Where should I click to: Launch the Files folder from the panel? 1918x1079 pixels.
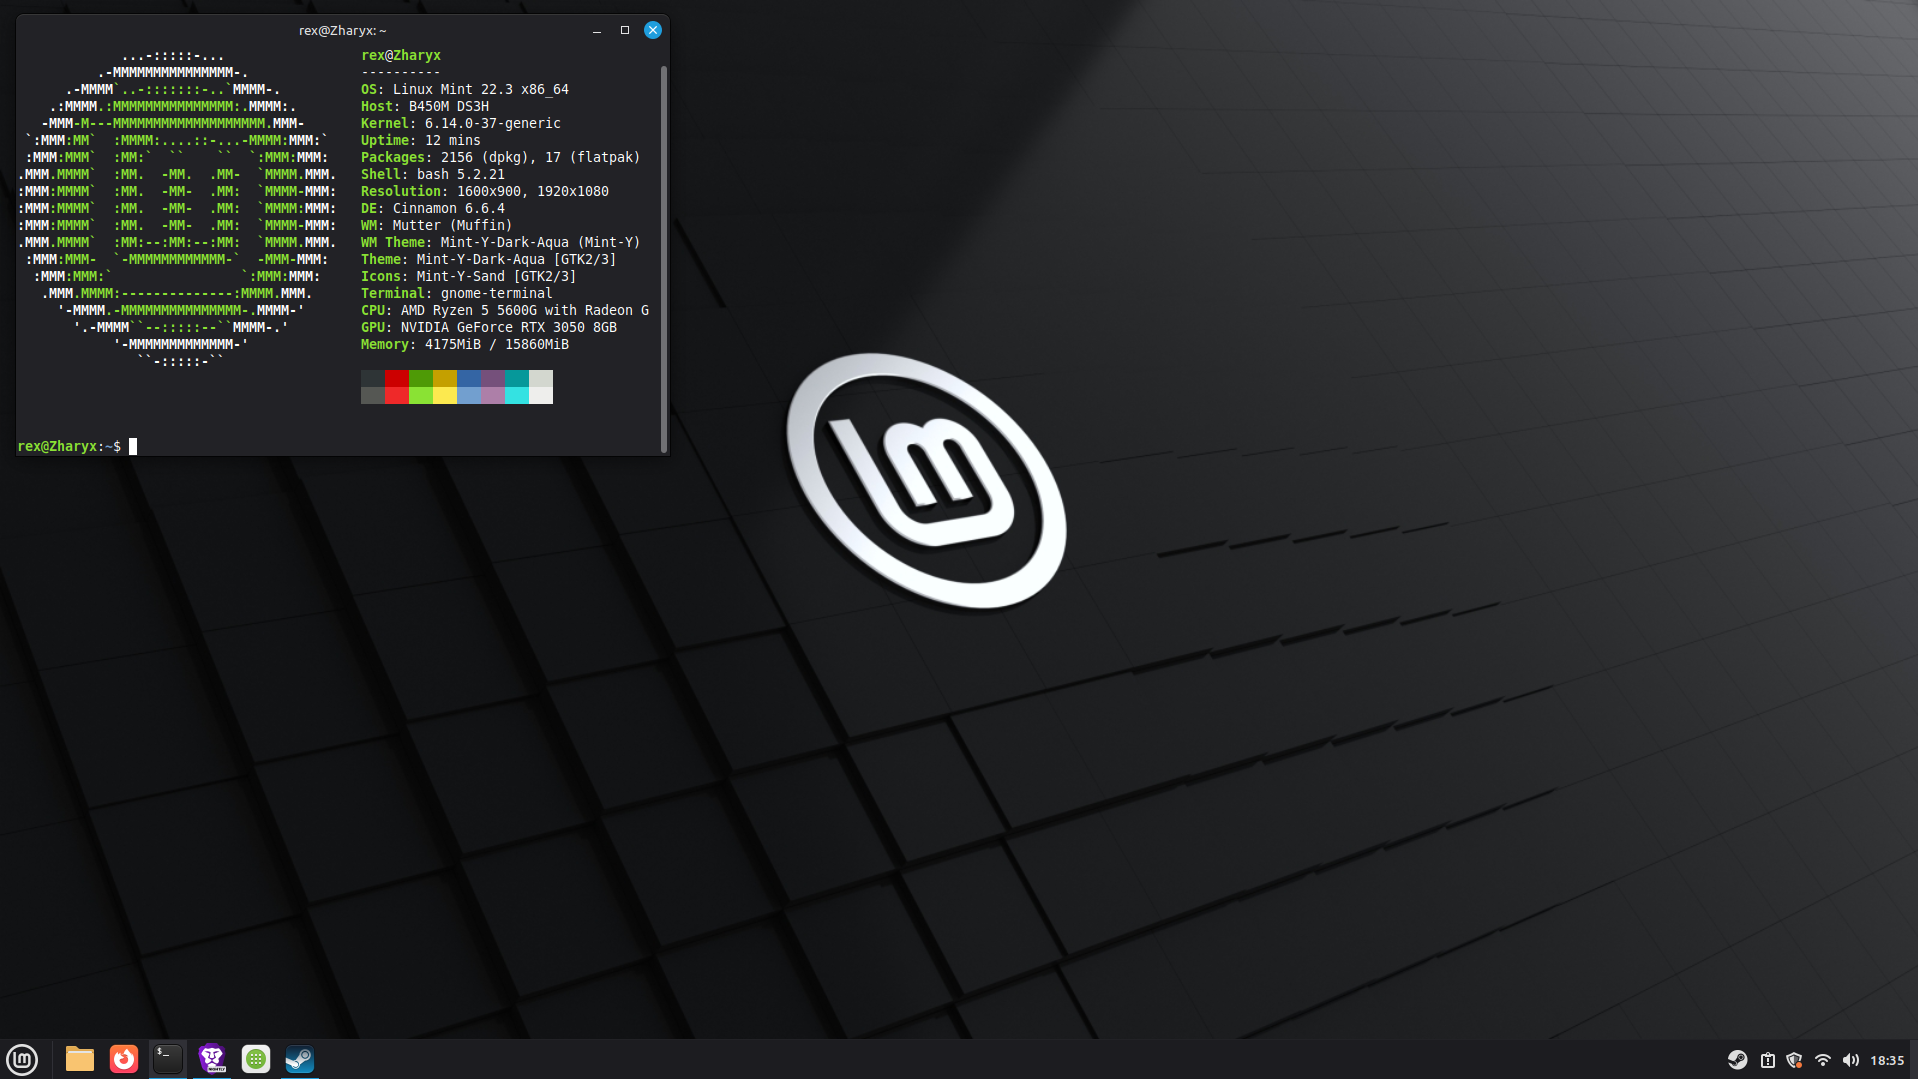(79, 1059)
